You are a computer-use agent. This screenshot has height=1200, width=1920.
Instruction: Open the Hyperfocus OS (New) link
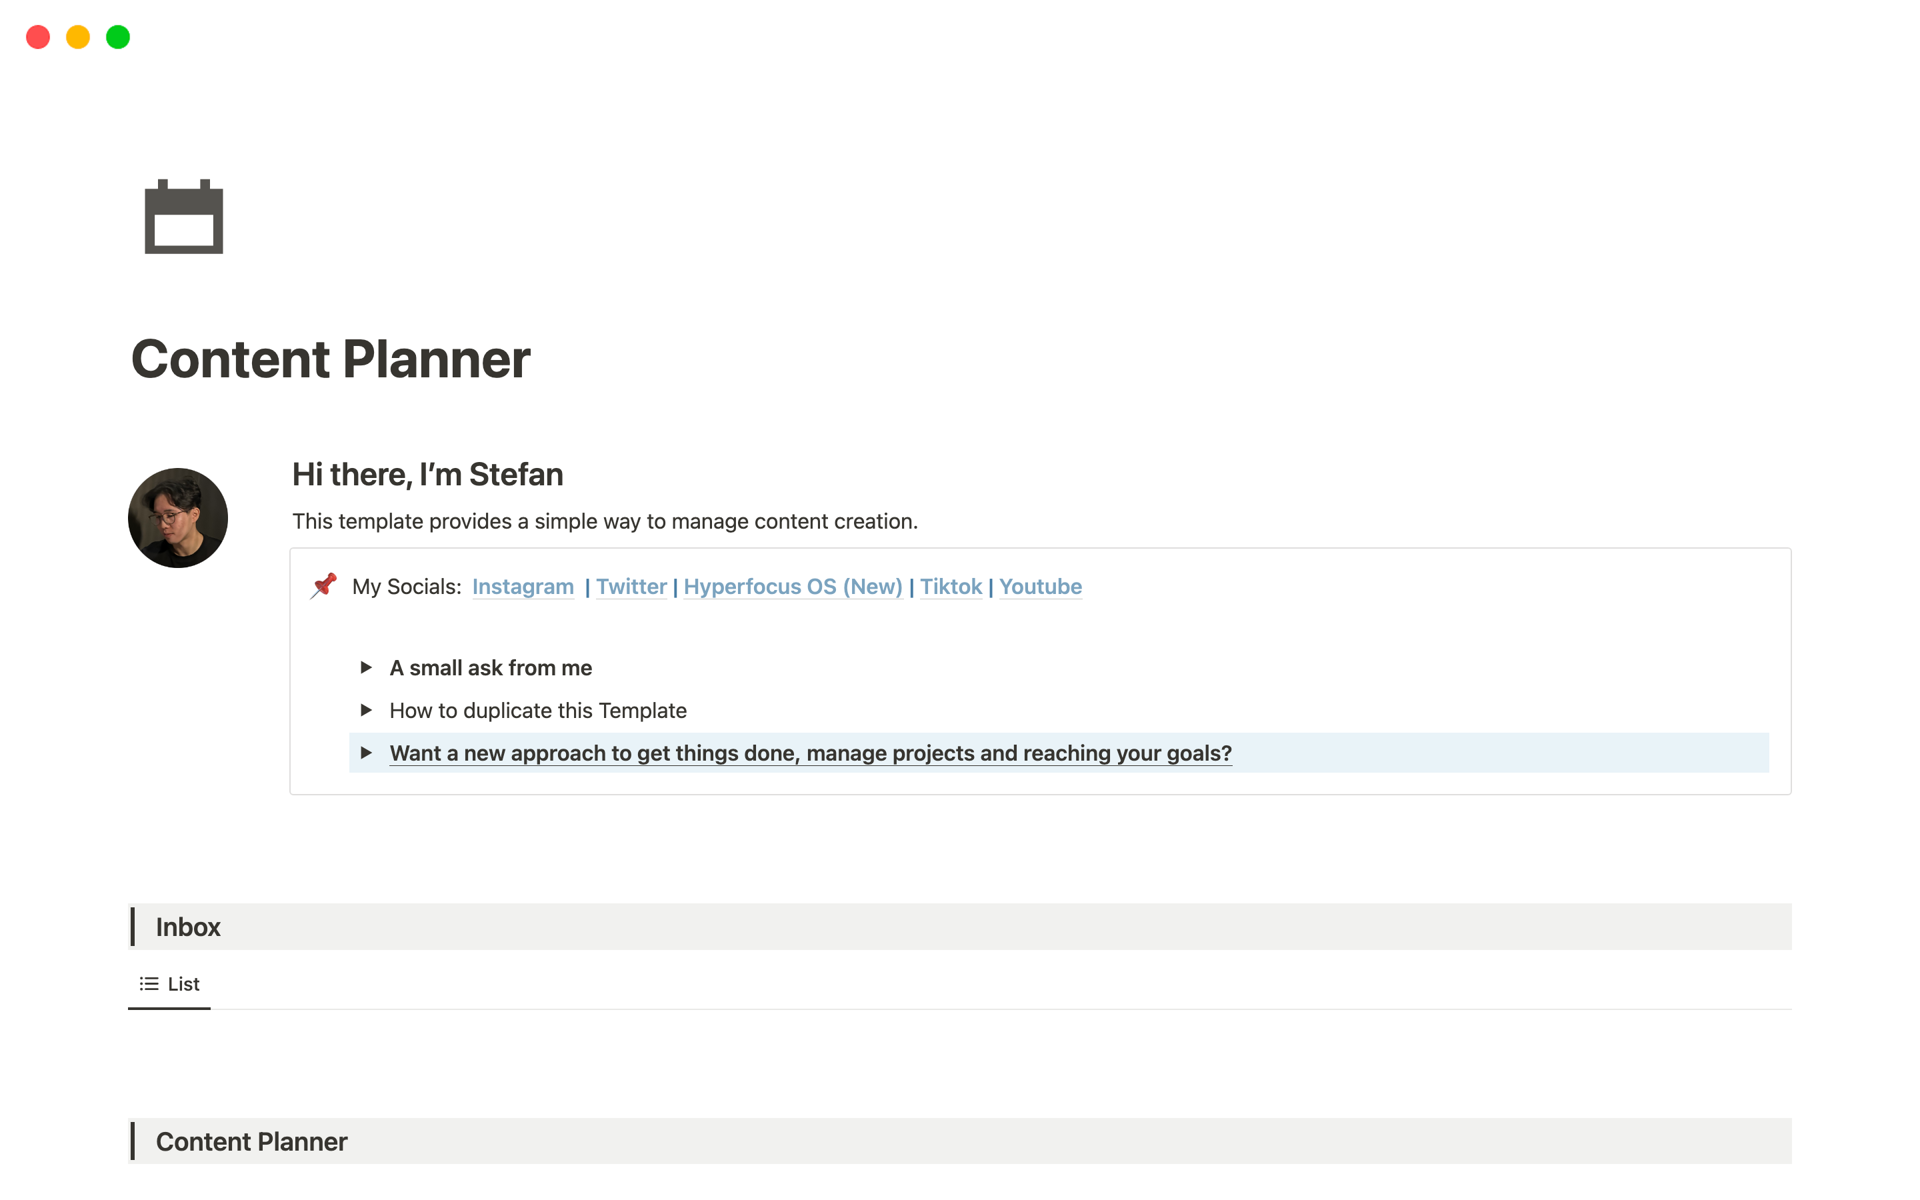click(x=793, y=587)
